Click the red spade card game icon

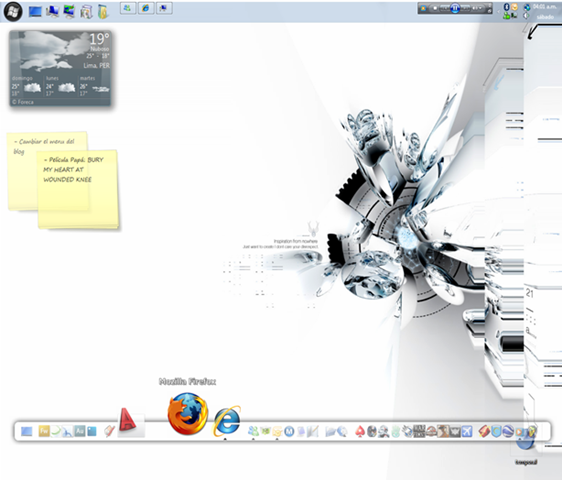tap(360, 431)
